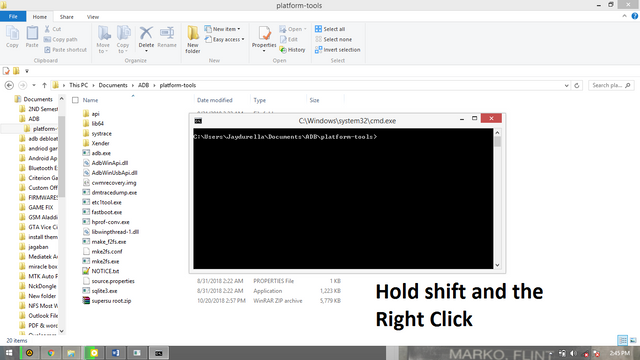Click the Search platform-tools field

point(611,85)
